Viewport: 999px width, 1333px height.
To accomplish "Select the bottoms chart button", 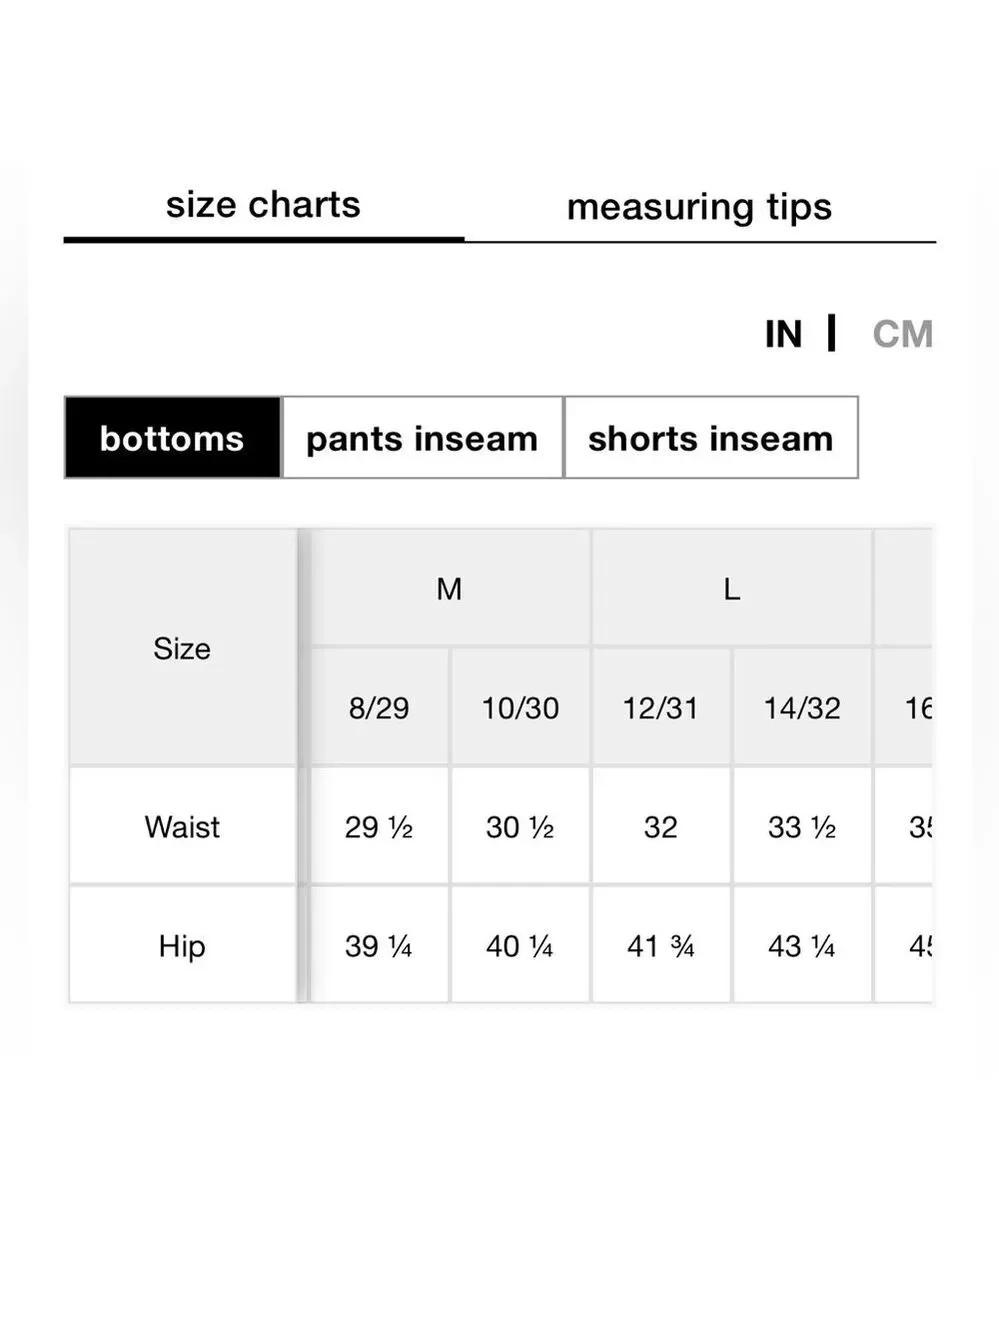I will [172, 438].
